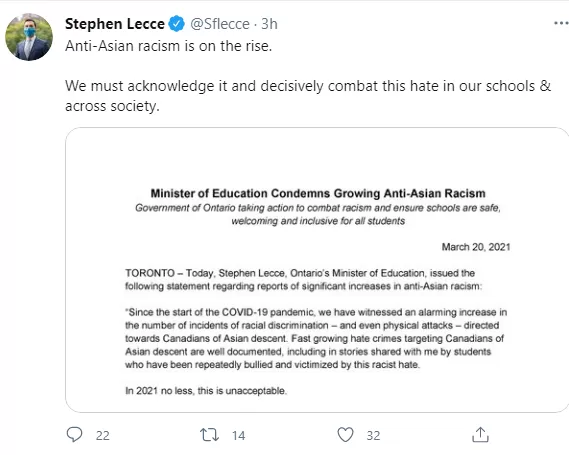Click the Stephen Lecce display name
Viewport: 569px width, 455px height.
click(x=115, y=24)
